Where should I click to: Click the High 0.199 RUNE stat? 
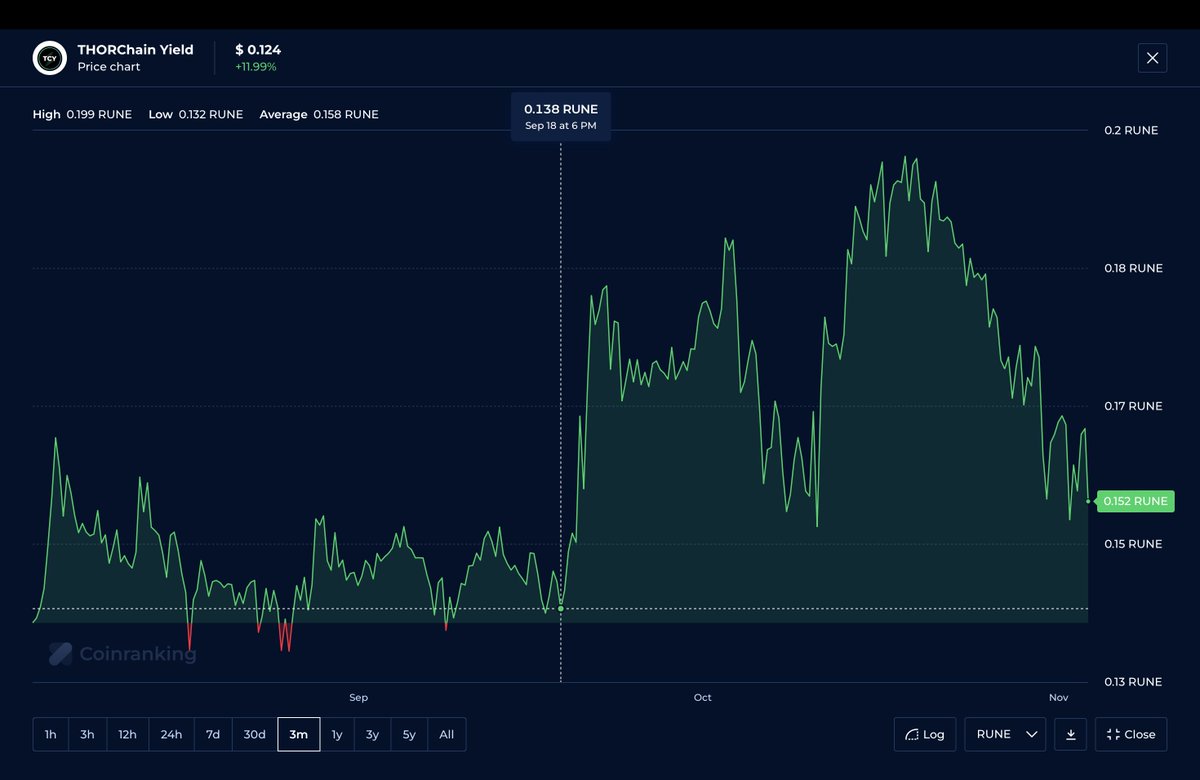pos(82,114)
